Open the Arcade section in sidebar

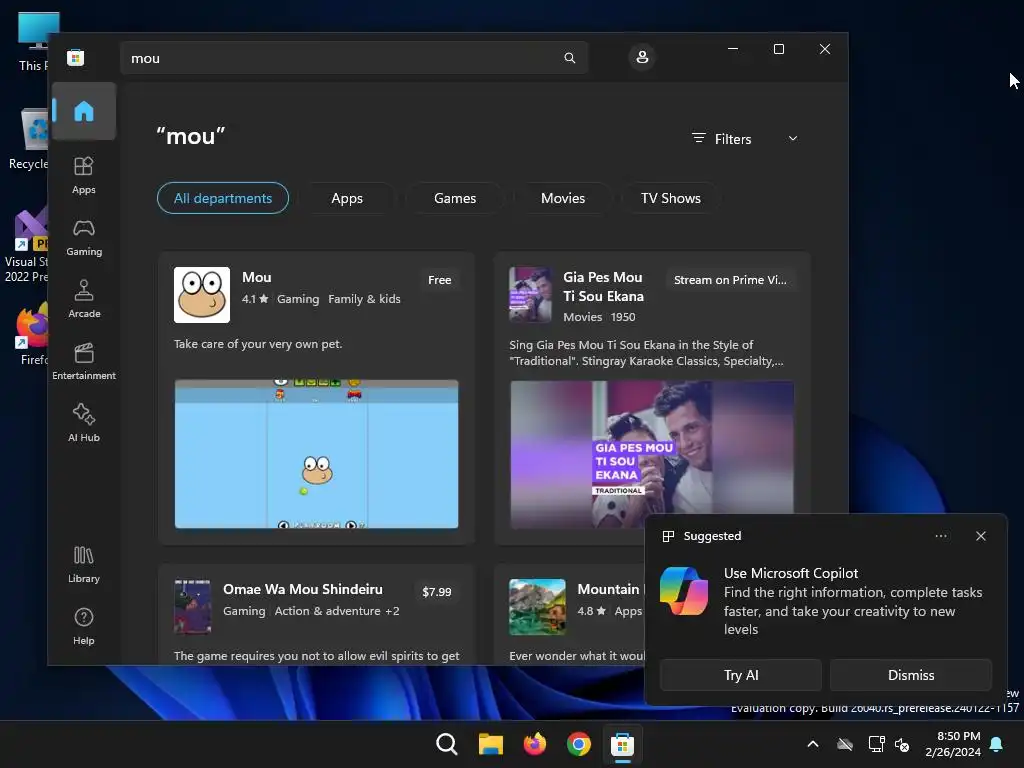pos(84,299)
